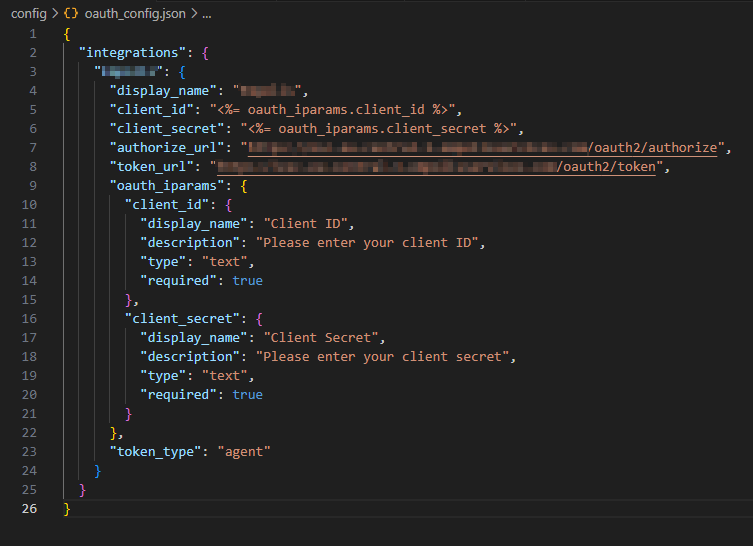
Task: Open the config folder breadcrumb
Action: coord(28,14)
